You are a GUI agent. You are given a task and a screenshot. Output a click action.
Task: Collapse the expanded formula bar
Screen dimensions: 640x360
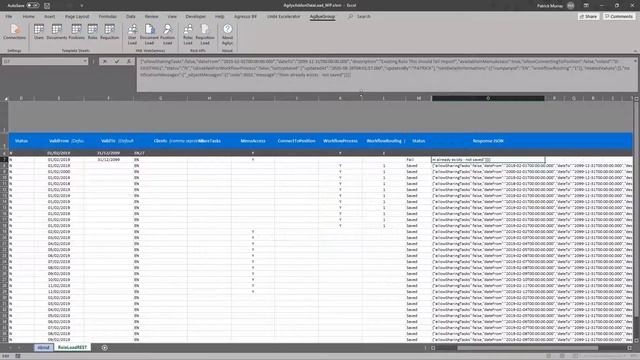tap(635, 61)
